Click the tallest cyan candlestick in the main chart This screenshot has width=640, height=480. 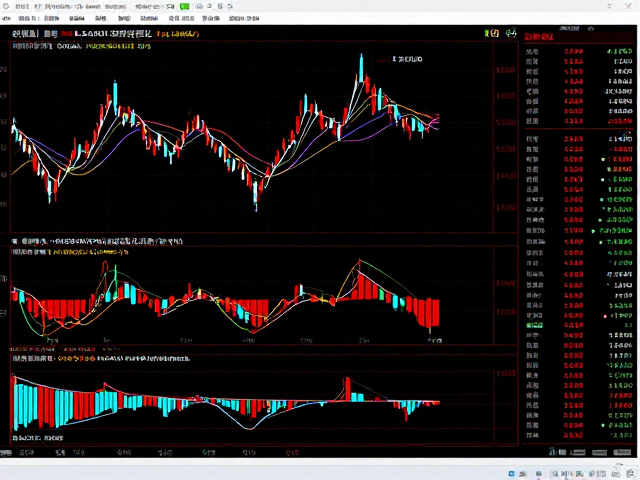click(361, 67)
